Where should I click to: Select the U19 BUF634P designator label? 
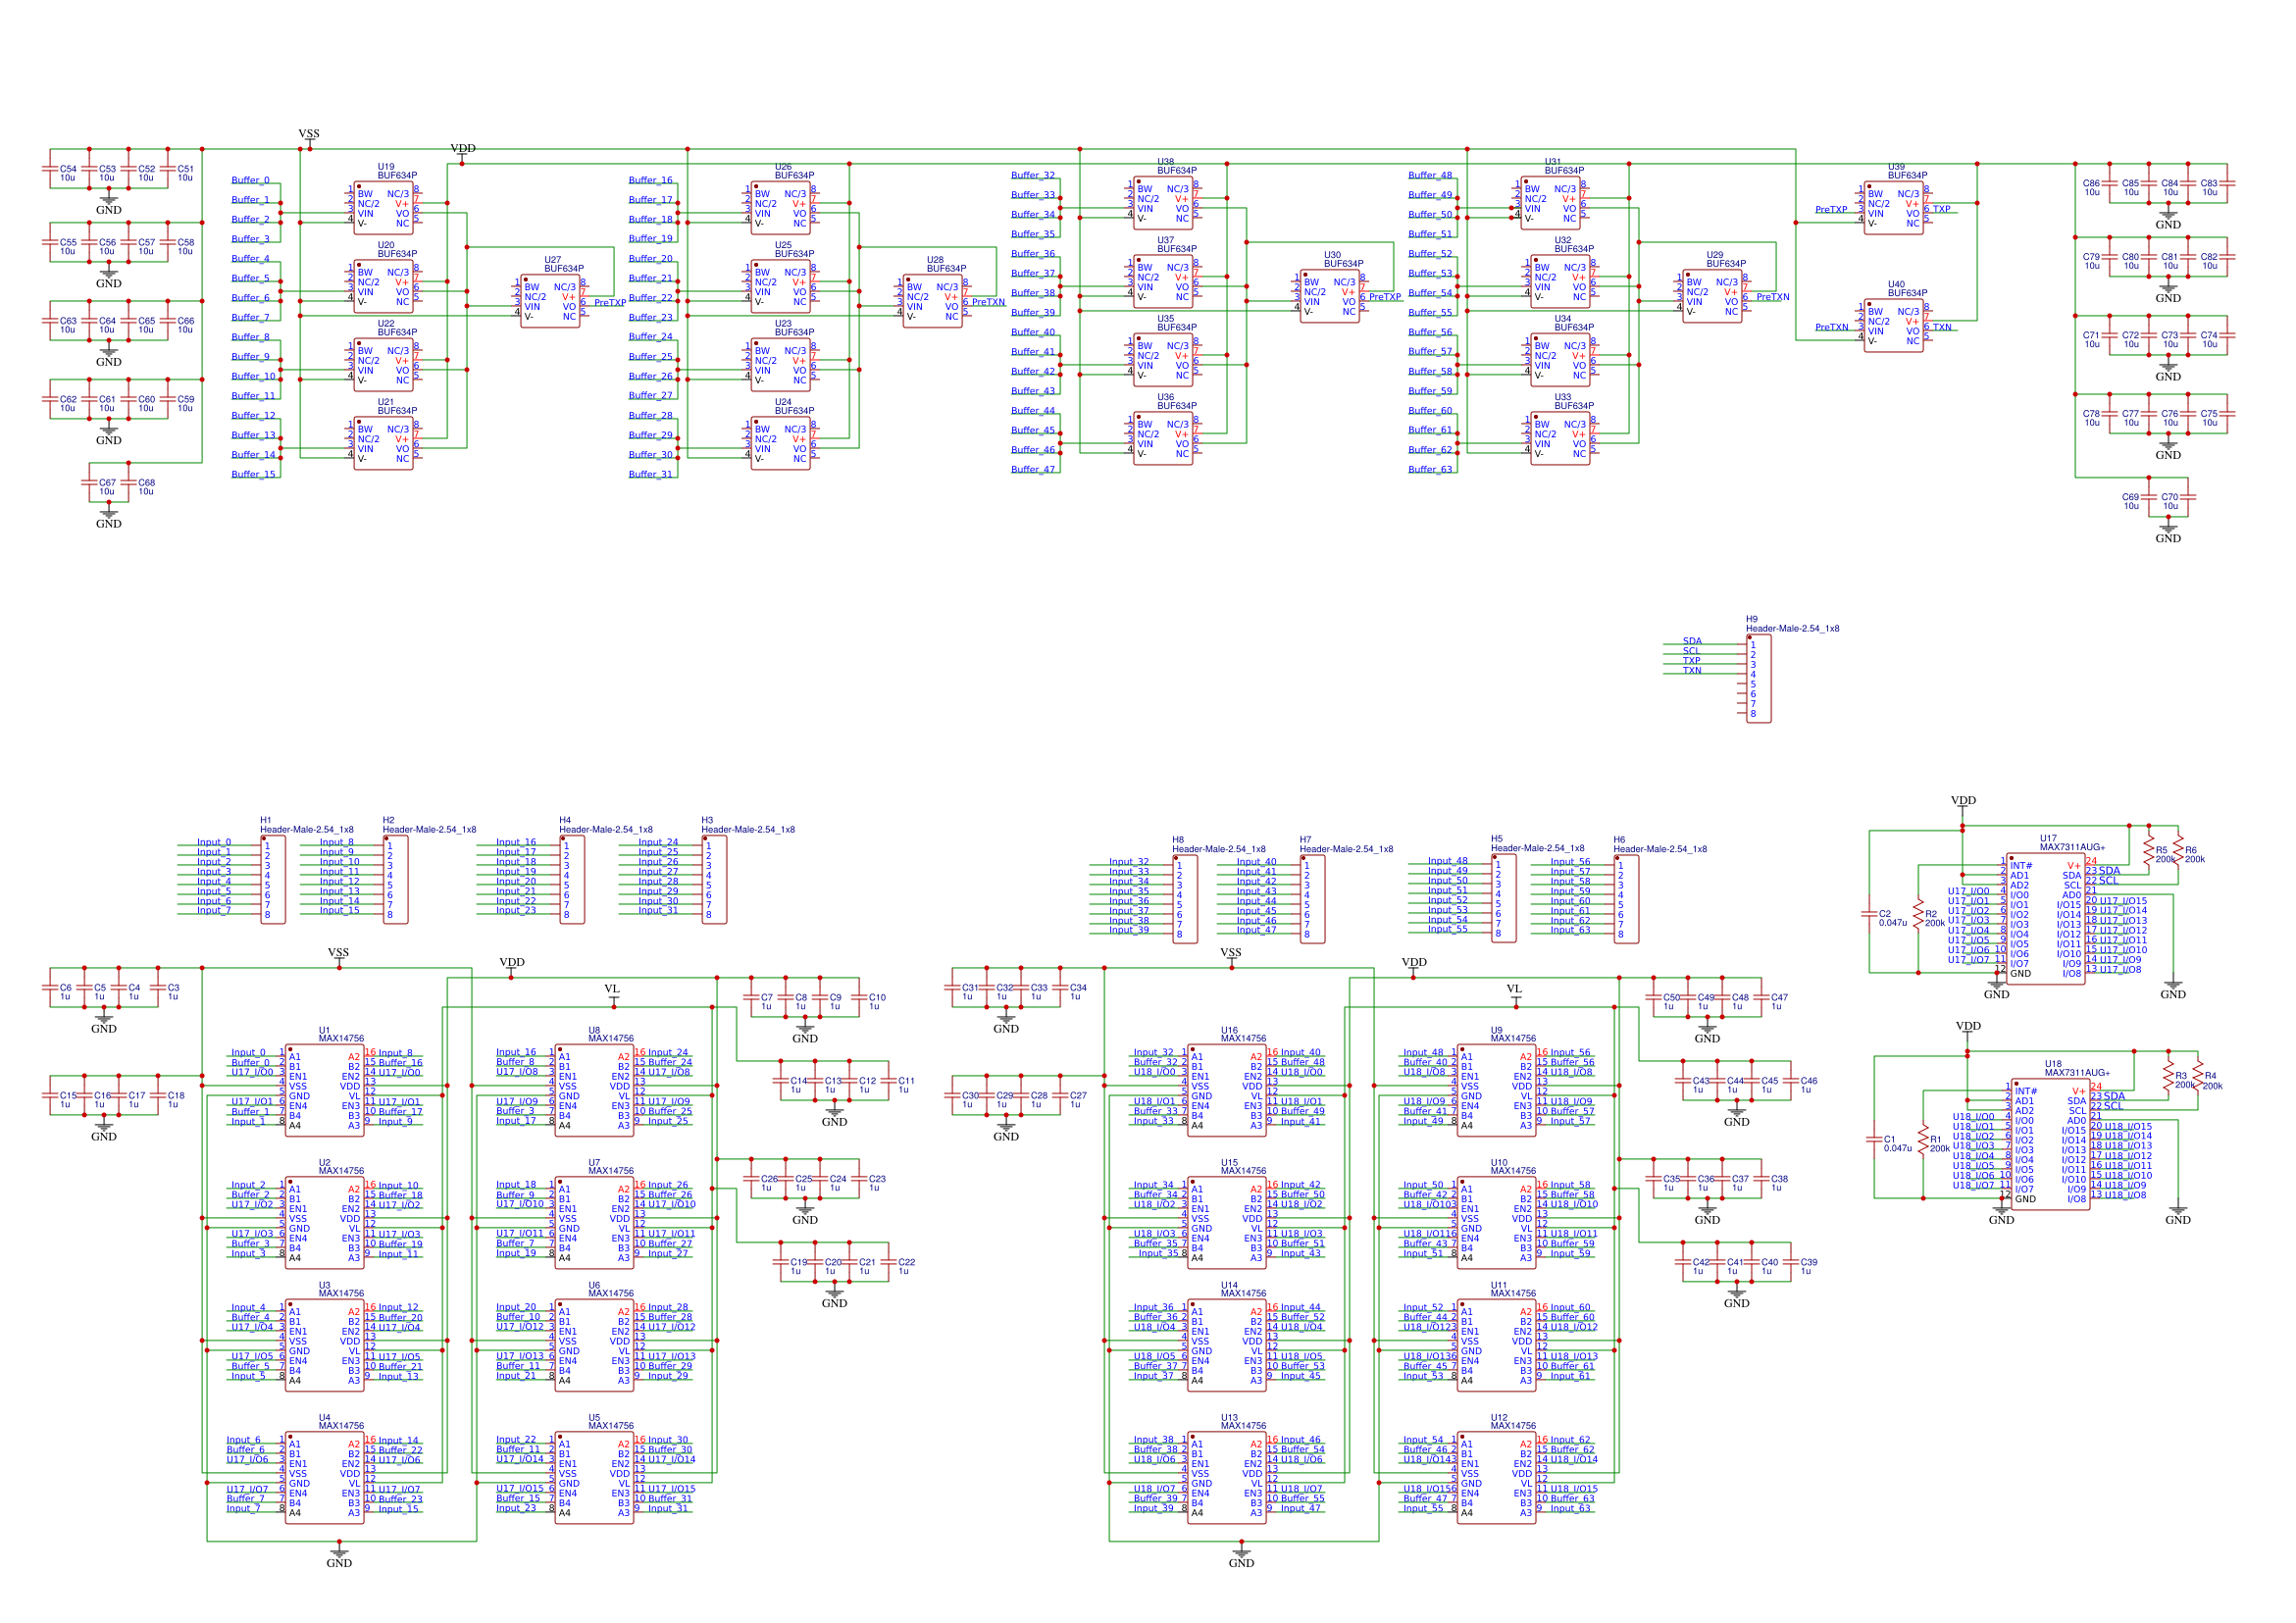coord(397,171)
